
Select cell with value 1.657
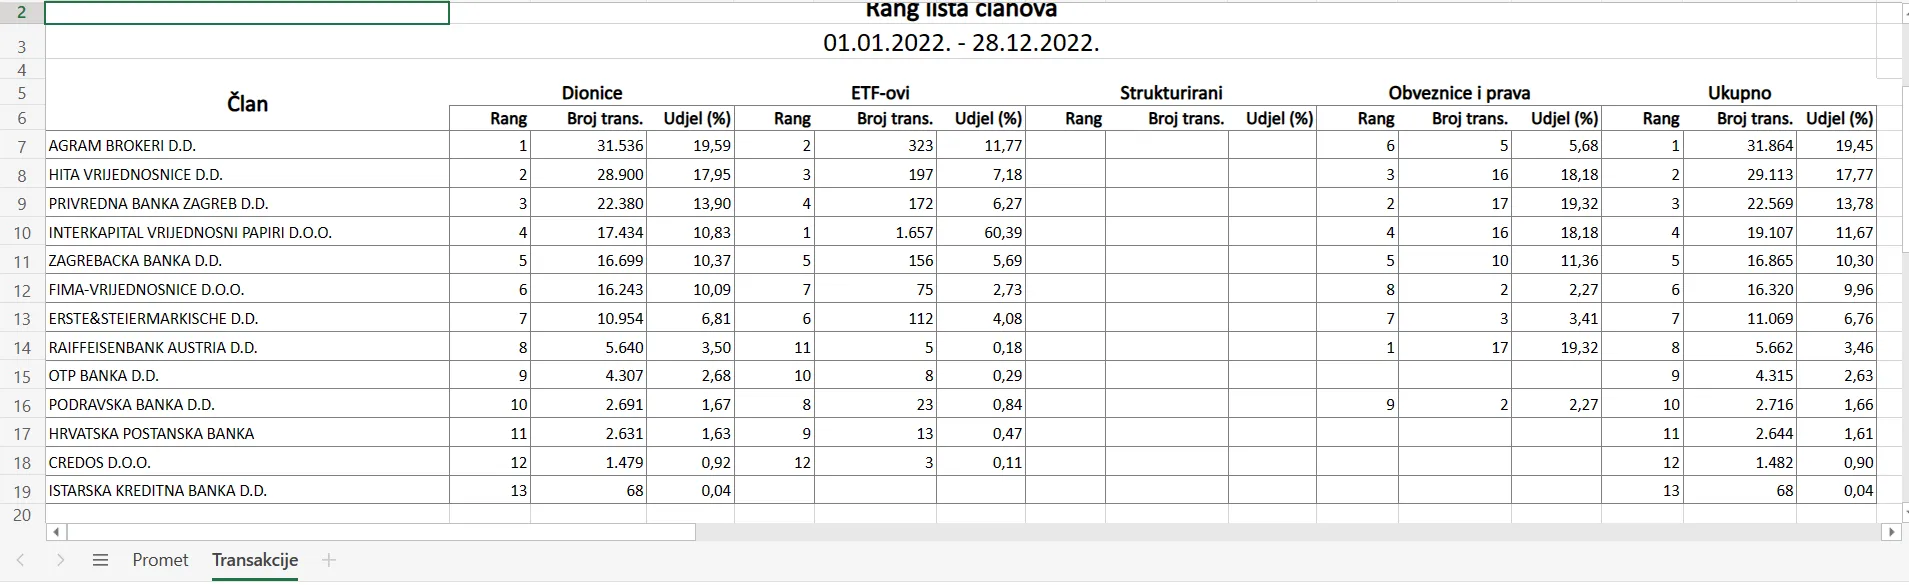[876, 232]
